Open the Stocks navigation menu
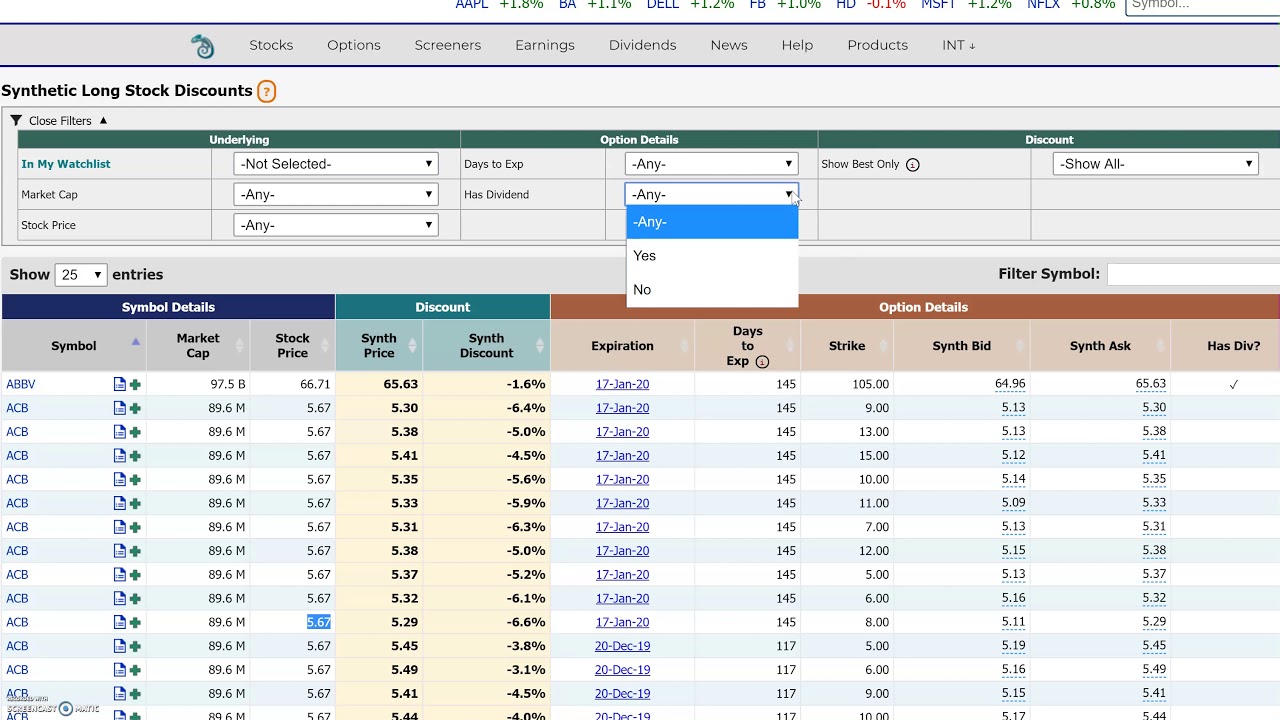The width and height of the screenshot is (1280, 720). click(x=271, y=45)
